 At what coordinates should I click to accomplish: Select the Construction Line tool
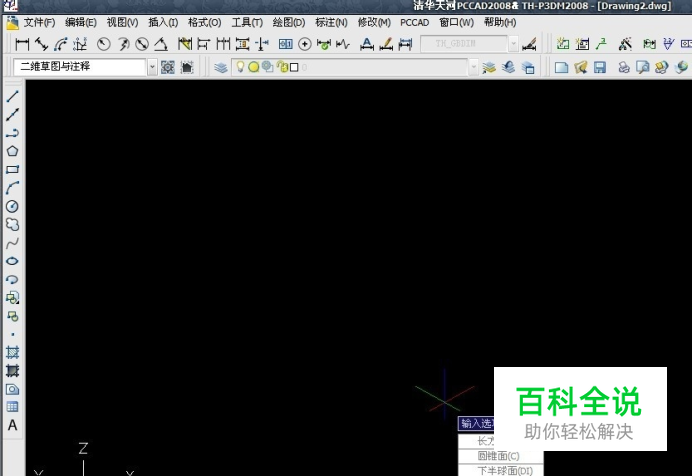12,115
